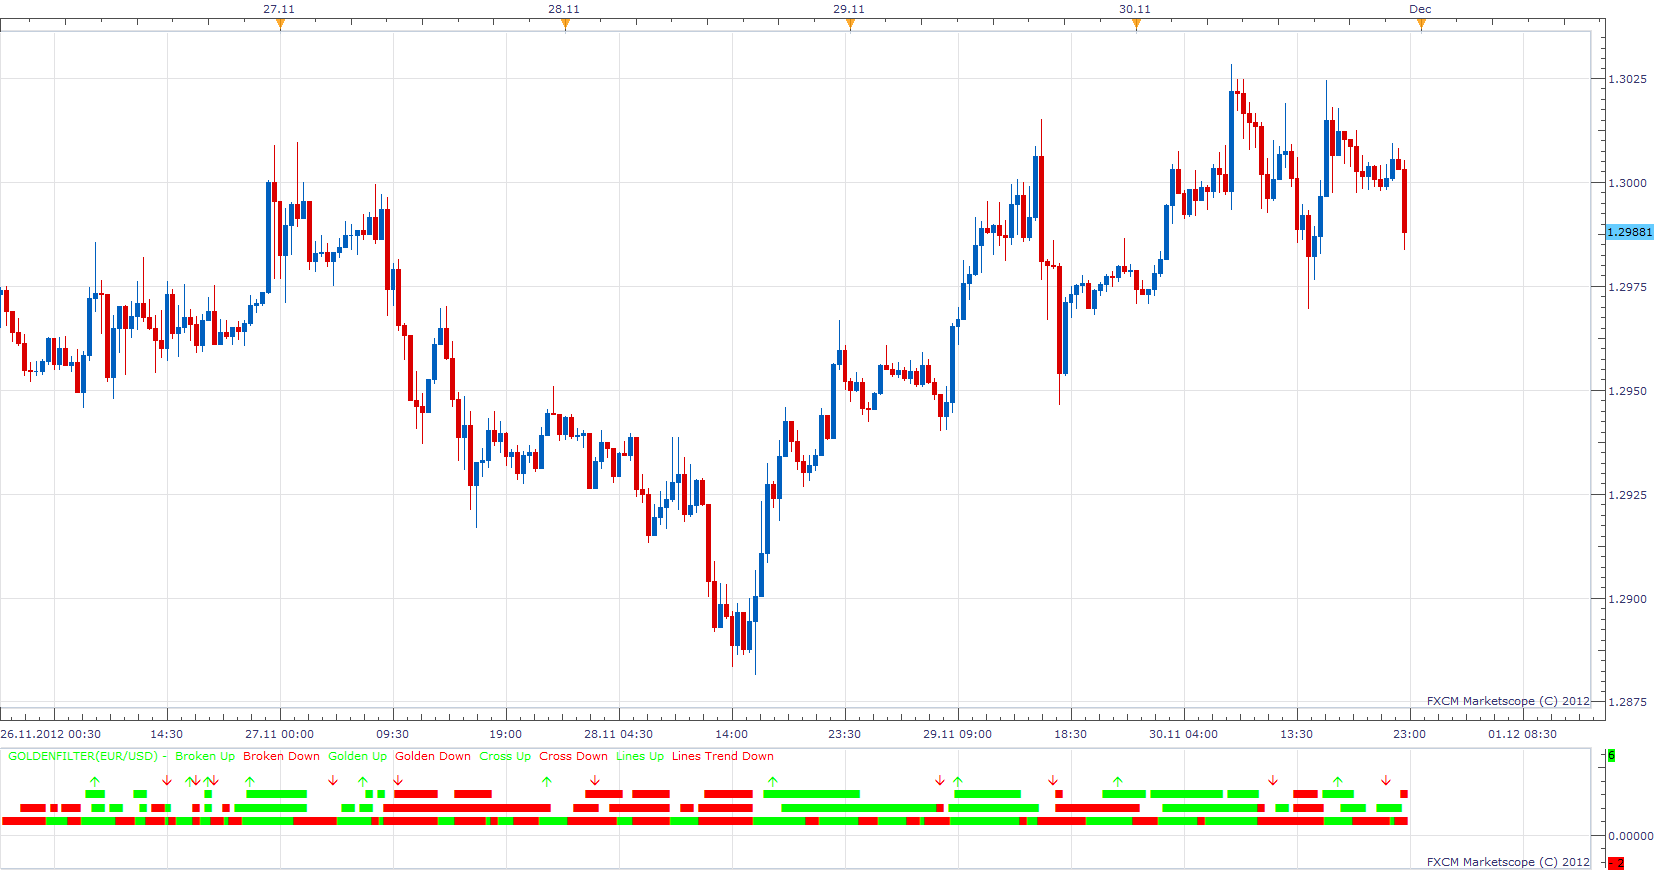Click the Broken Up legend entry
The image size is (1663, 870).
point(205,756)
